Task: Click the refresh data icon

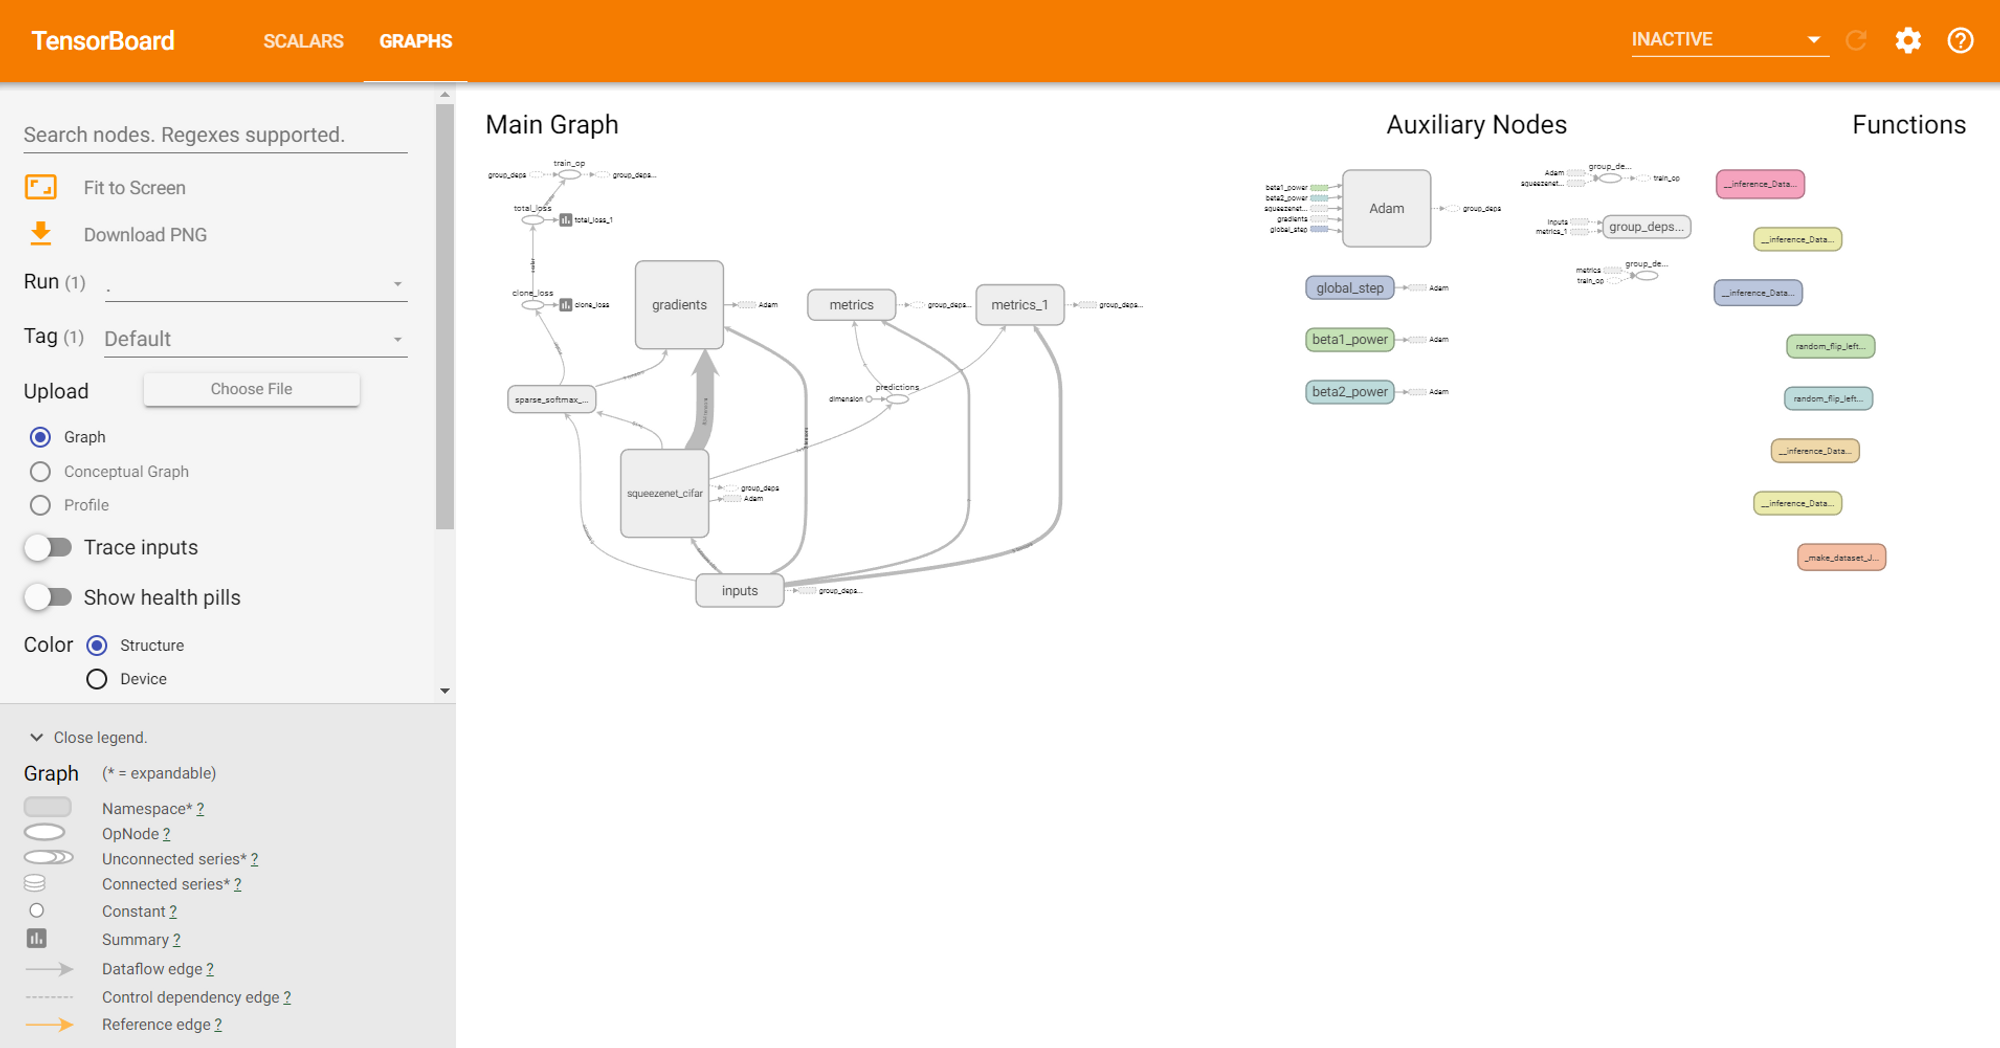Action: (1856, 41)
